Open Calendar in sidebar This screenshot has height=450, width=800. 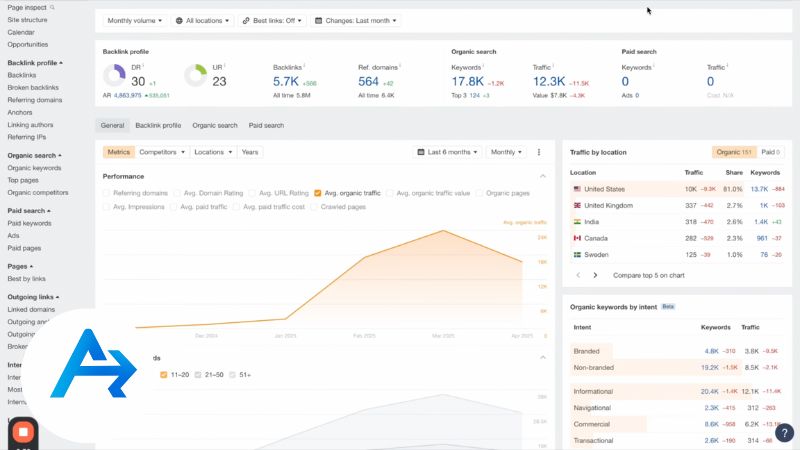21,32
